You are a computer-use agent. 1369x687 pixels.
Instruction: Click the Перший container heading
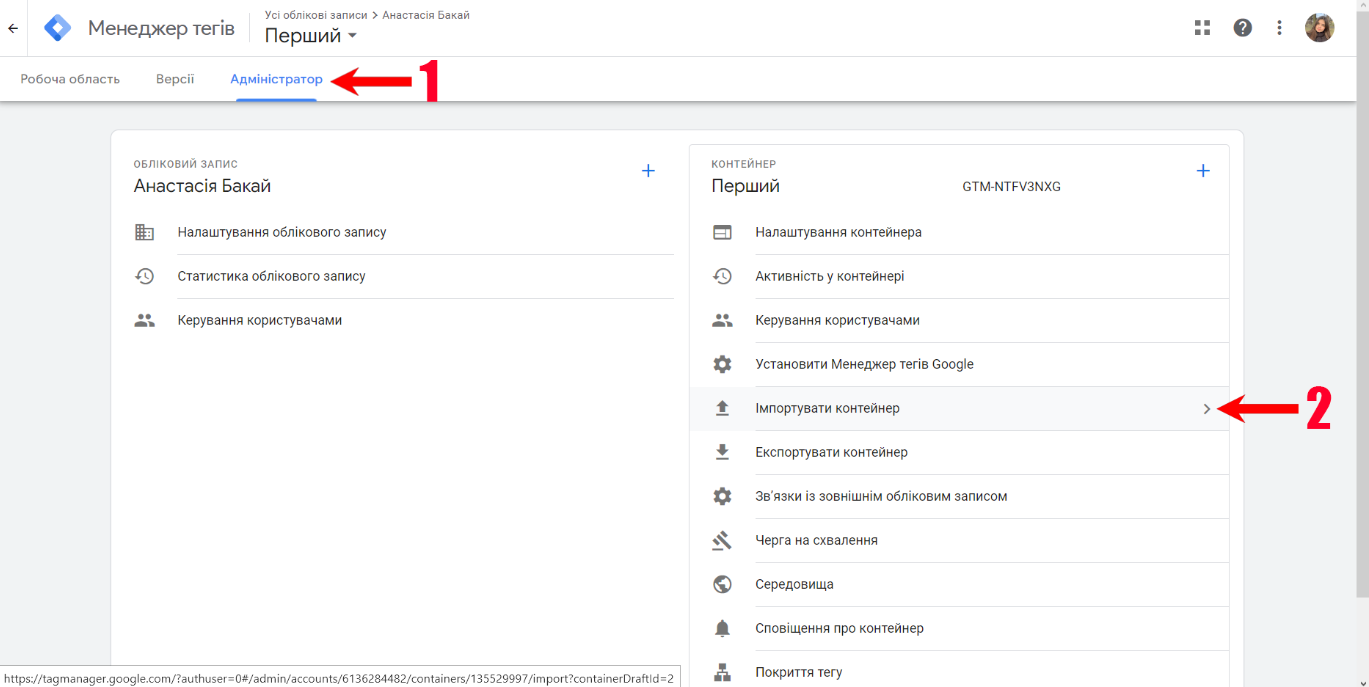tap(745, 186)
